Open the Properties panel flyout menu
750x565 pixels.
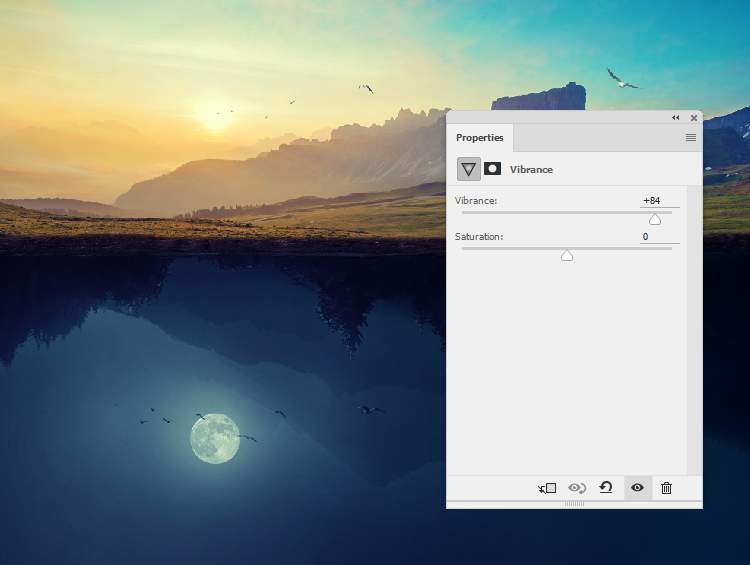pos(690,138)
